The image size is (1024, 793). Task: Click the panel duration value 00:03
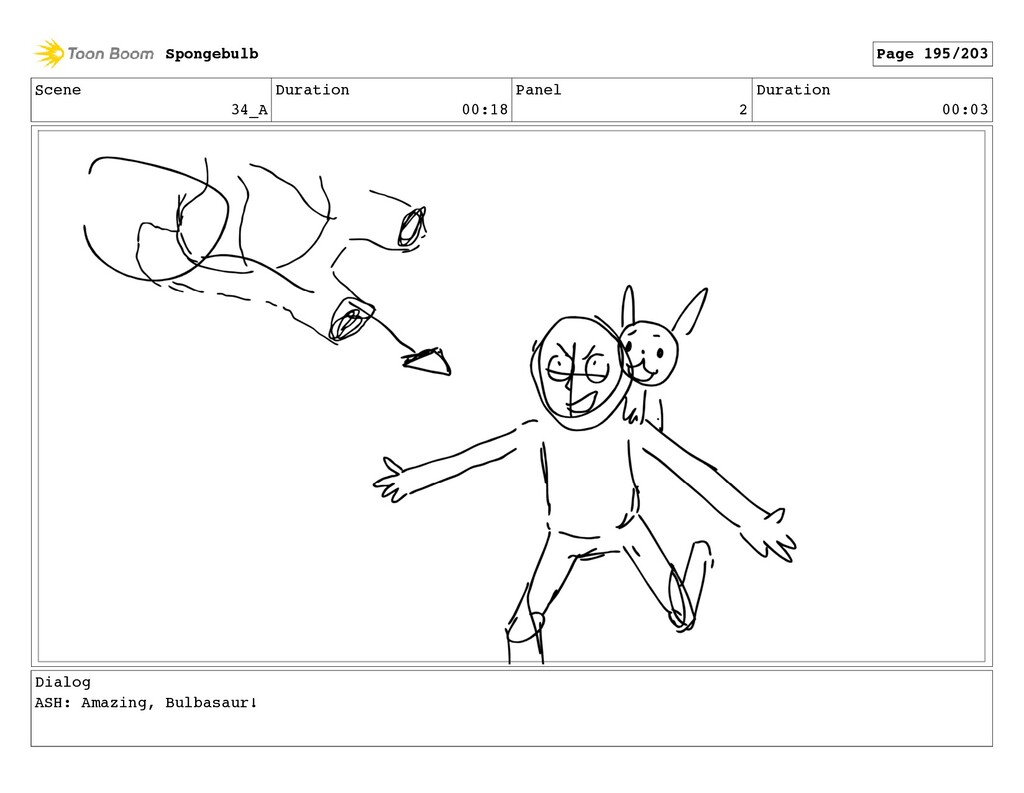(965, 110)
